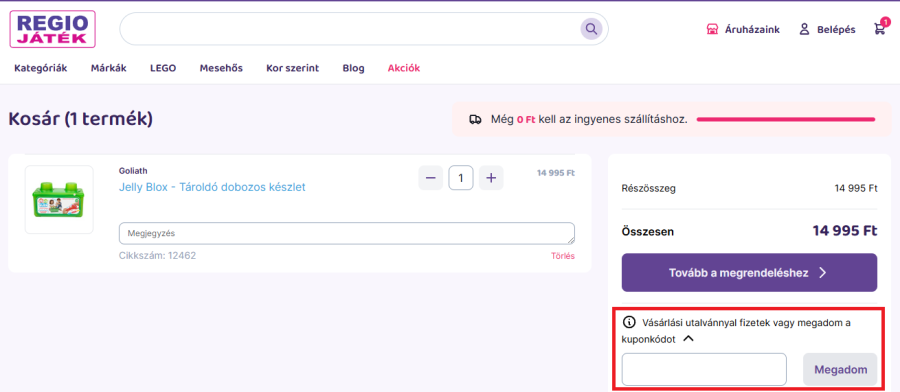Click the Belépés login link

pos(836,29)
